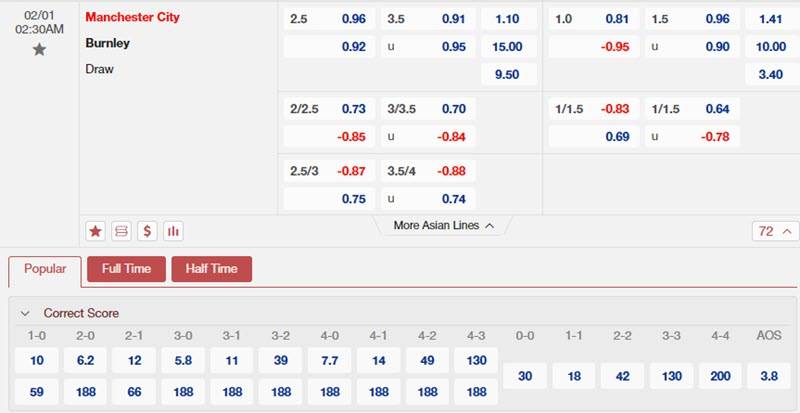Screen dimensions: 800x413
Task: Click the gray favorite star under match time
Action: point(39,49)
